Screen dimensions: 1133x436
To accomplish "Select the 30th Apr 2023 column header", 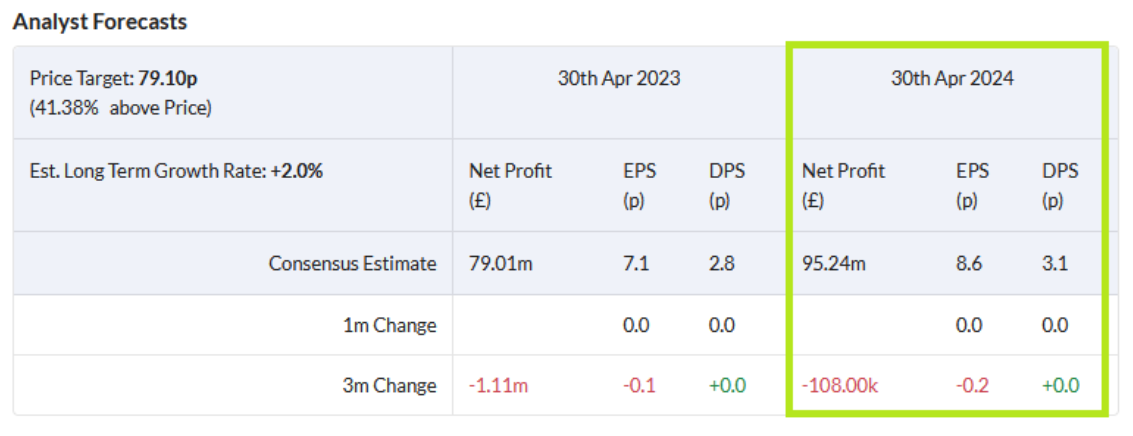I will click(x=619, y=78).
